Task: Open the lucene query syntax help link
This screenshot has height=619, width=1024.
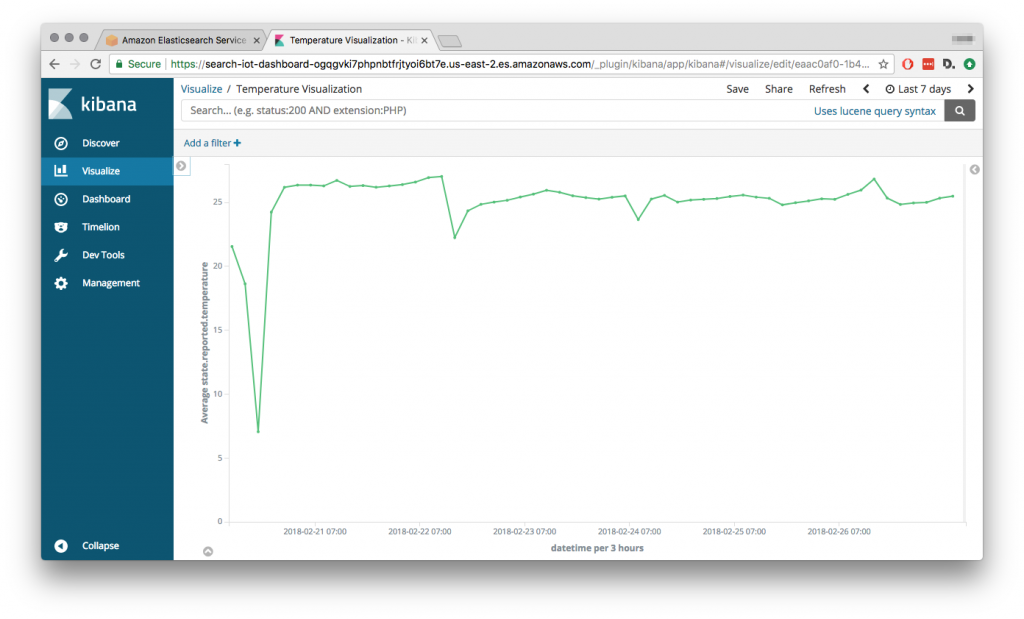Action: click(x=875, y=111)
